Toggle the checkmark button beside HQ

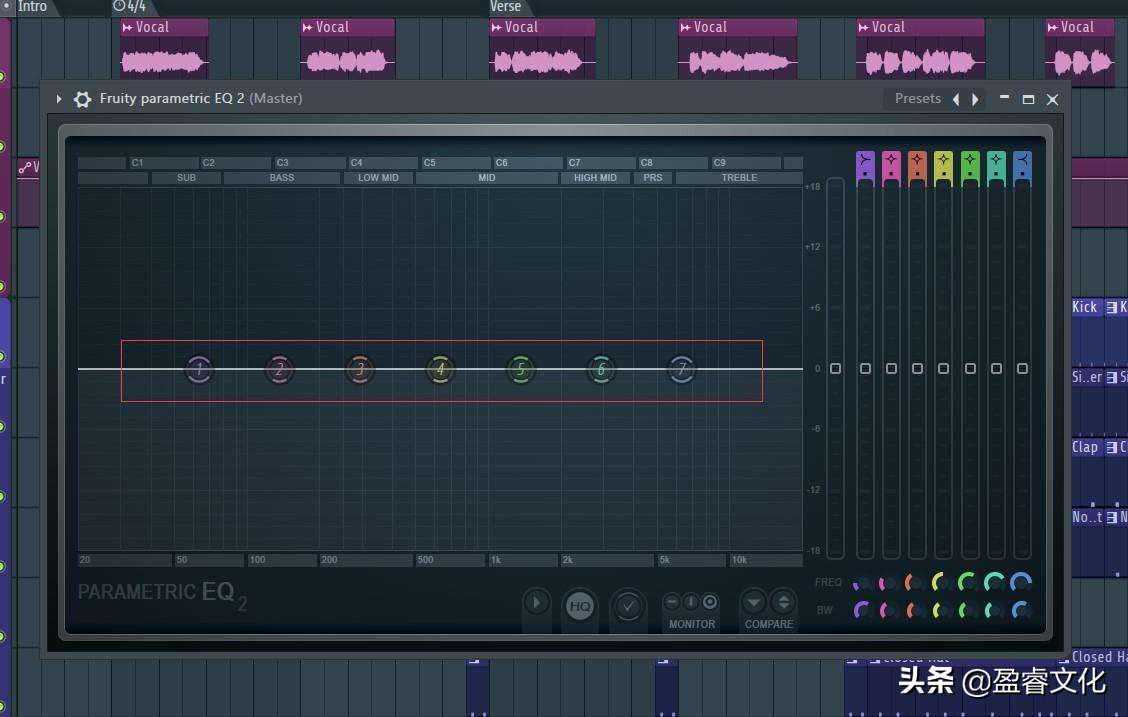pos(628,606)
